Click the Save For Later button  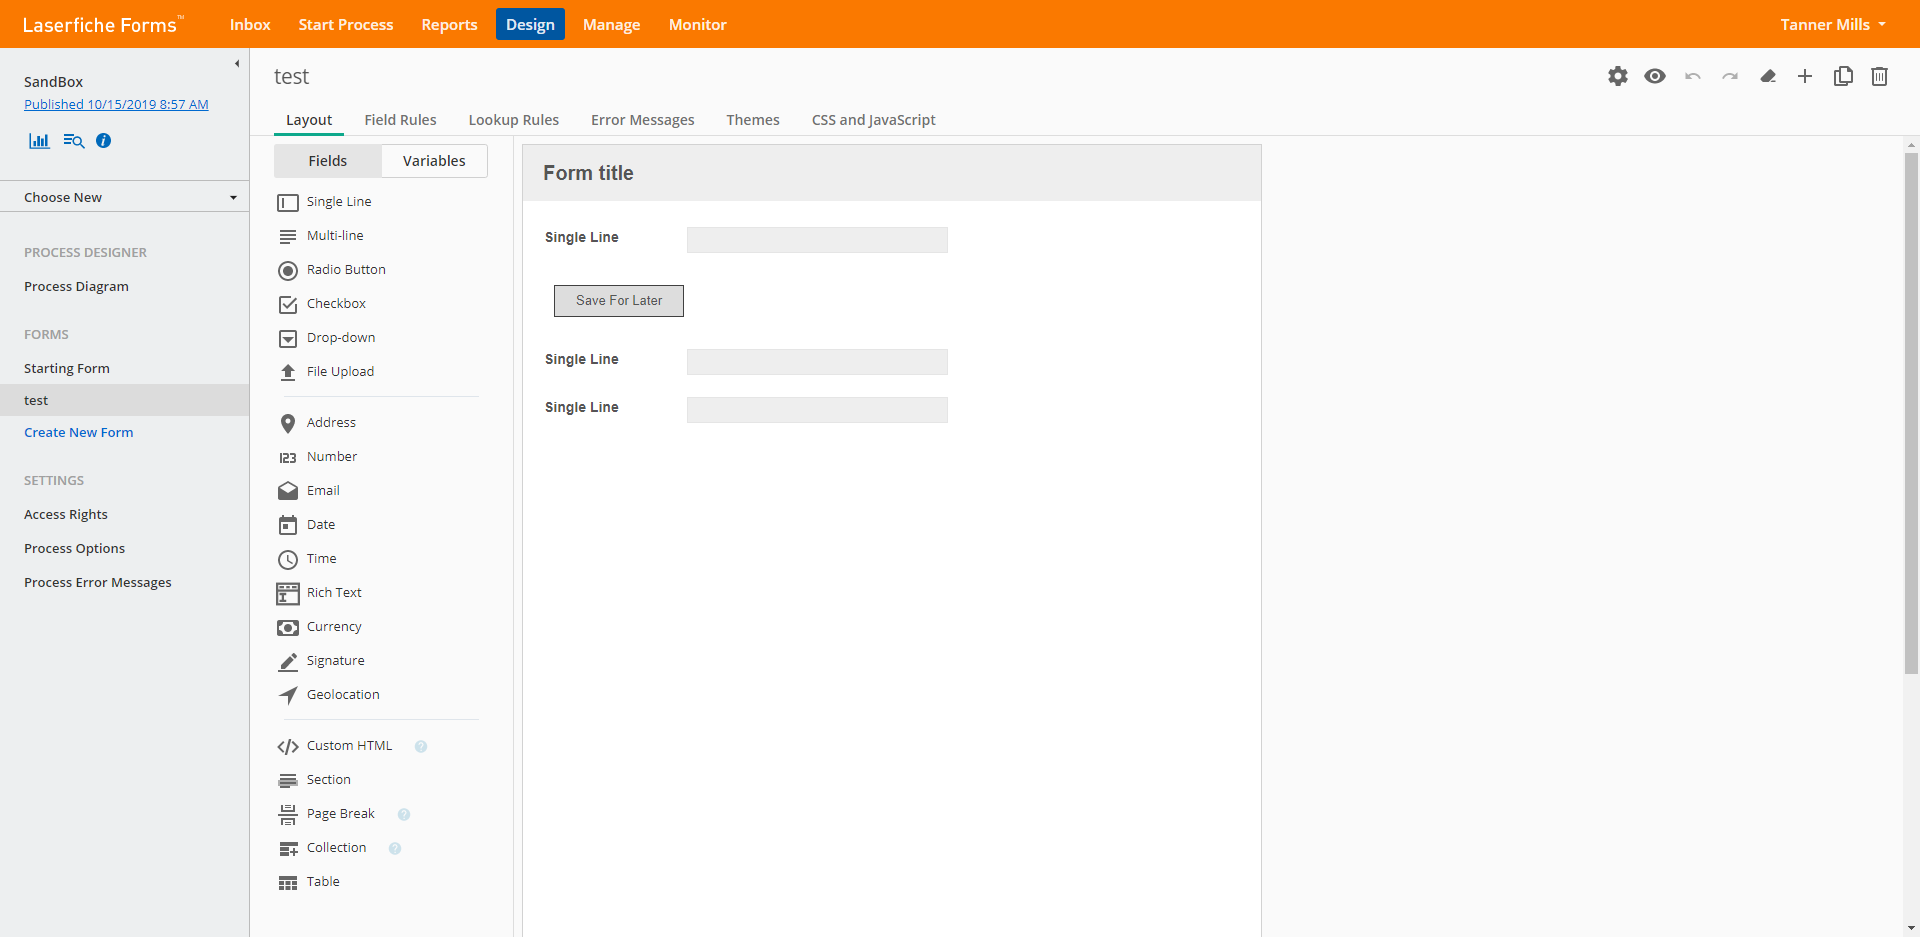[619, 301]
